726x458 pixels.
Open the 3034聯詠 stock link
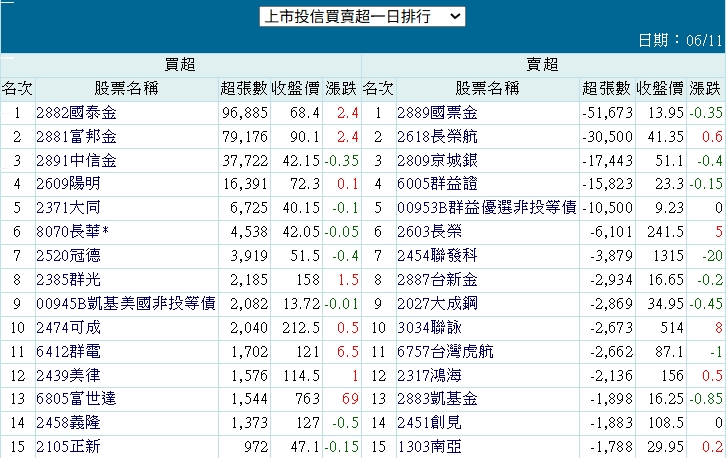tap(429, 327)
